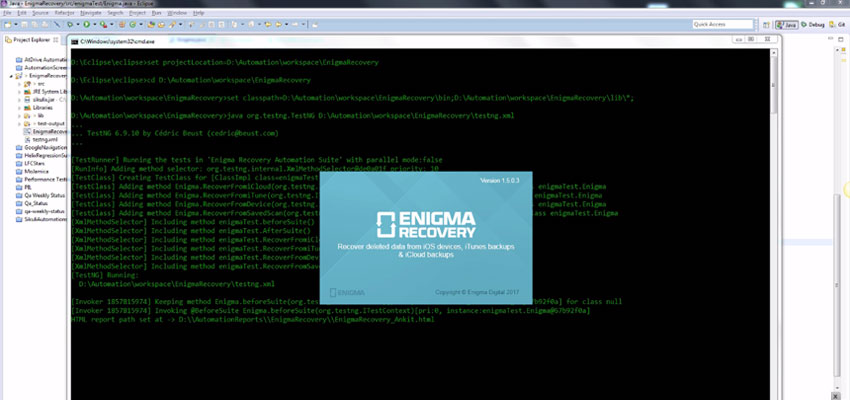Click the Version 1.5.0.3 text

tap(500, 181)
